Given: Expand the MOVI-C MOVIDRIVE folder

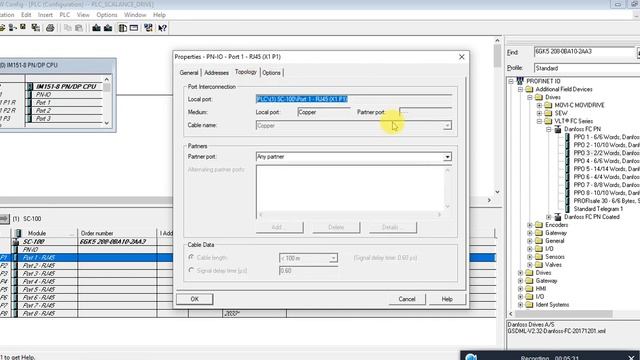Looking at the screenshot, I should click(x=539, y=105).
